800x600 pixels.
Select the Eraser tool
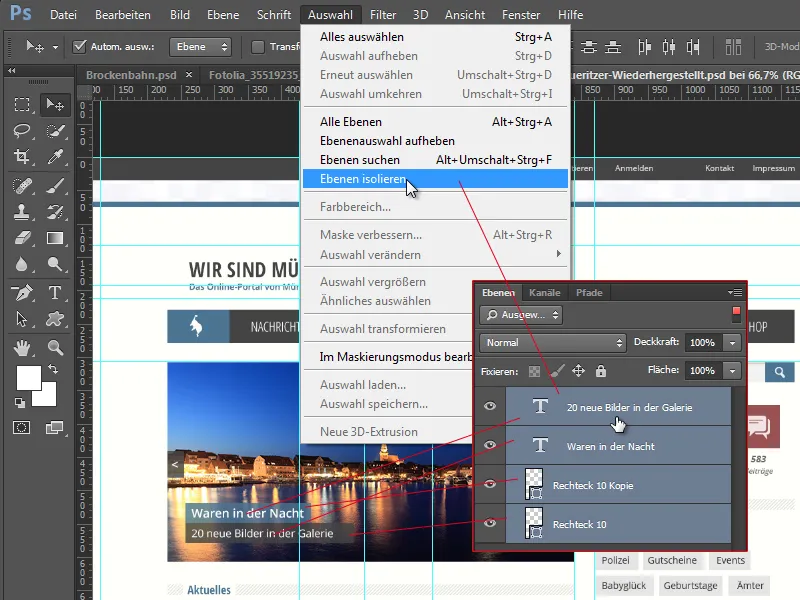click(21, 238)
